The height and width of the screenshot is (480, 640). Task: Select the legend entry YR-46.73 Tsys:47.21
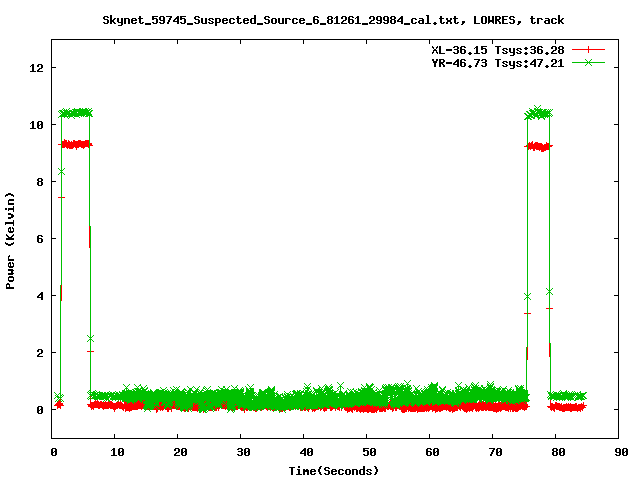point(498,63)
